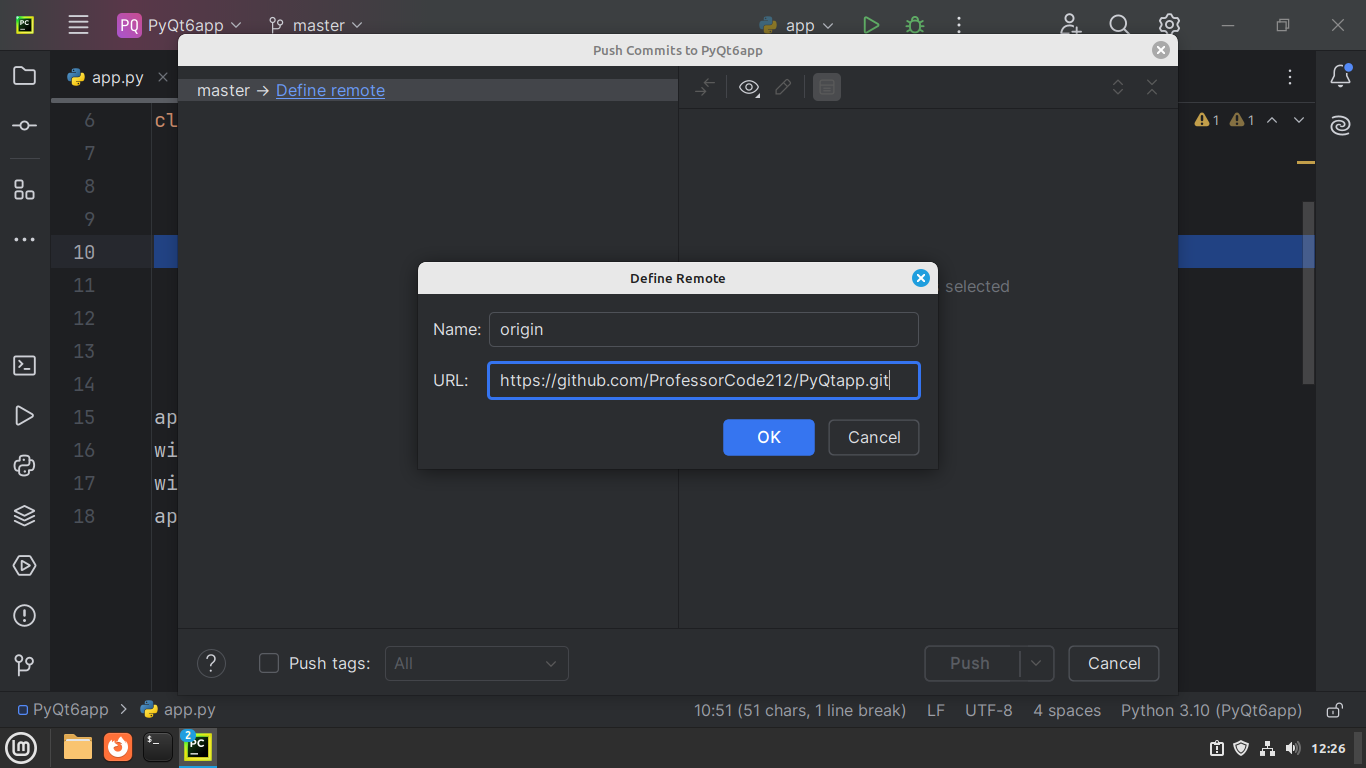Debug the app configuration
The height and width of the screenshot is (768, 1366).
click(x=914, y=25)
